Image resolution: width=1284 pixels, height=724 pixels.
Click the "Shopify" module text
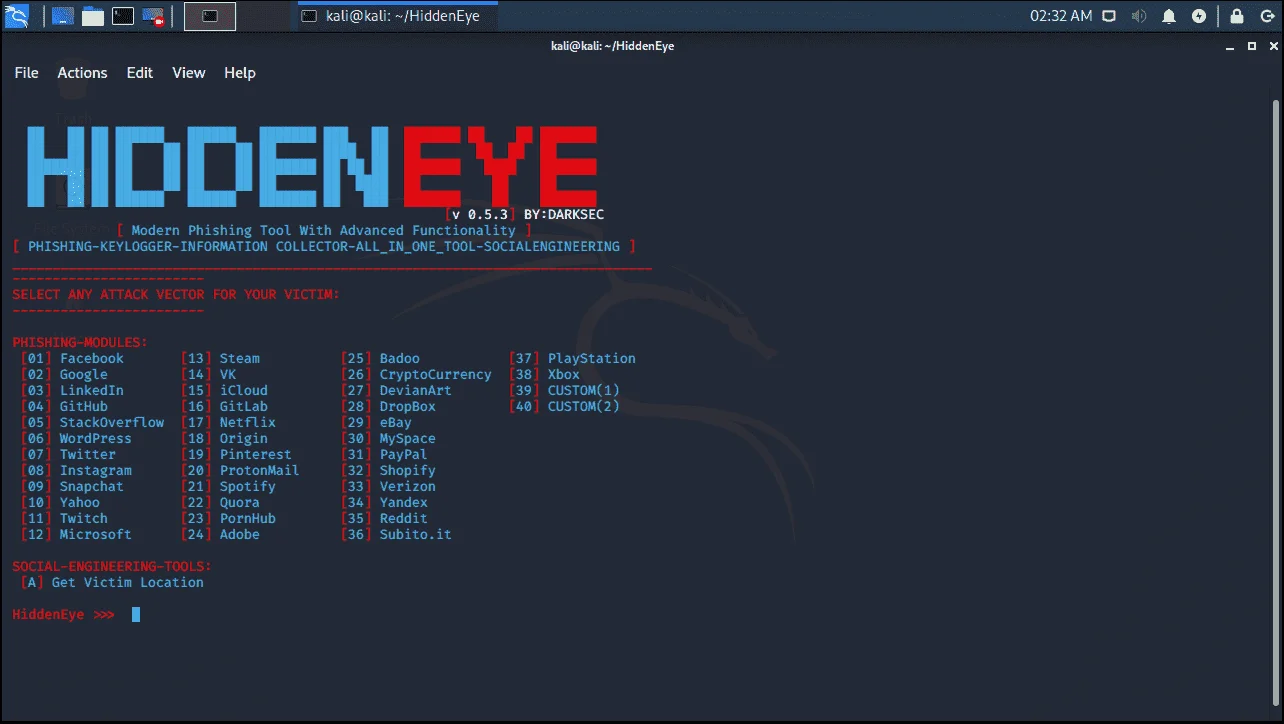click(408, 471)
